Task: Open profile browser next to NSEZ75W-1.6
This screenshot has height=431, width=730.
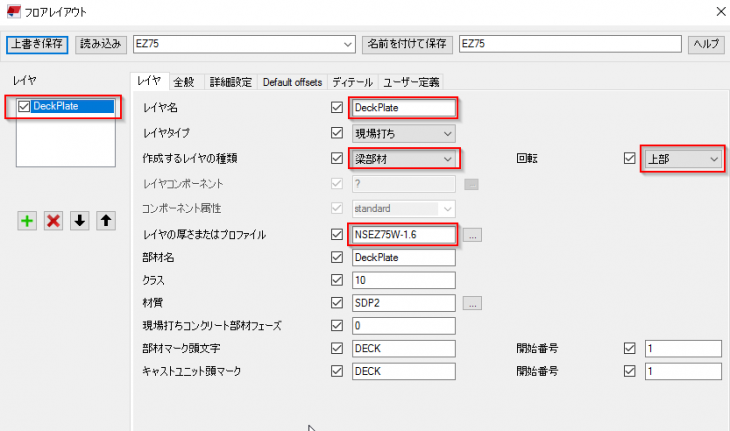Action: [x=472, y=235]
